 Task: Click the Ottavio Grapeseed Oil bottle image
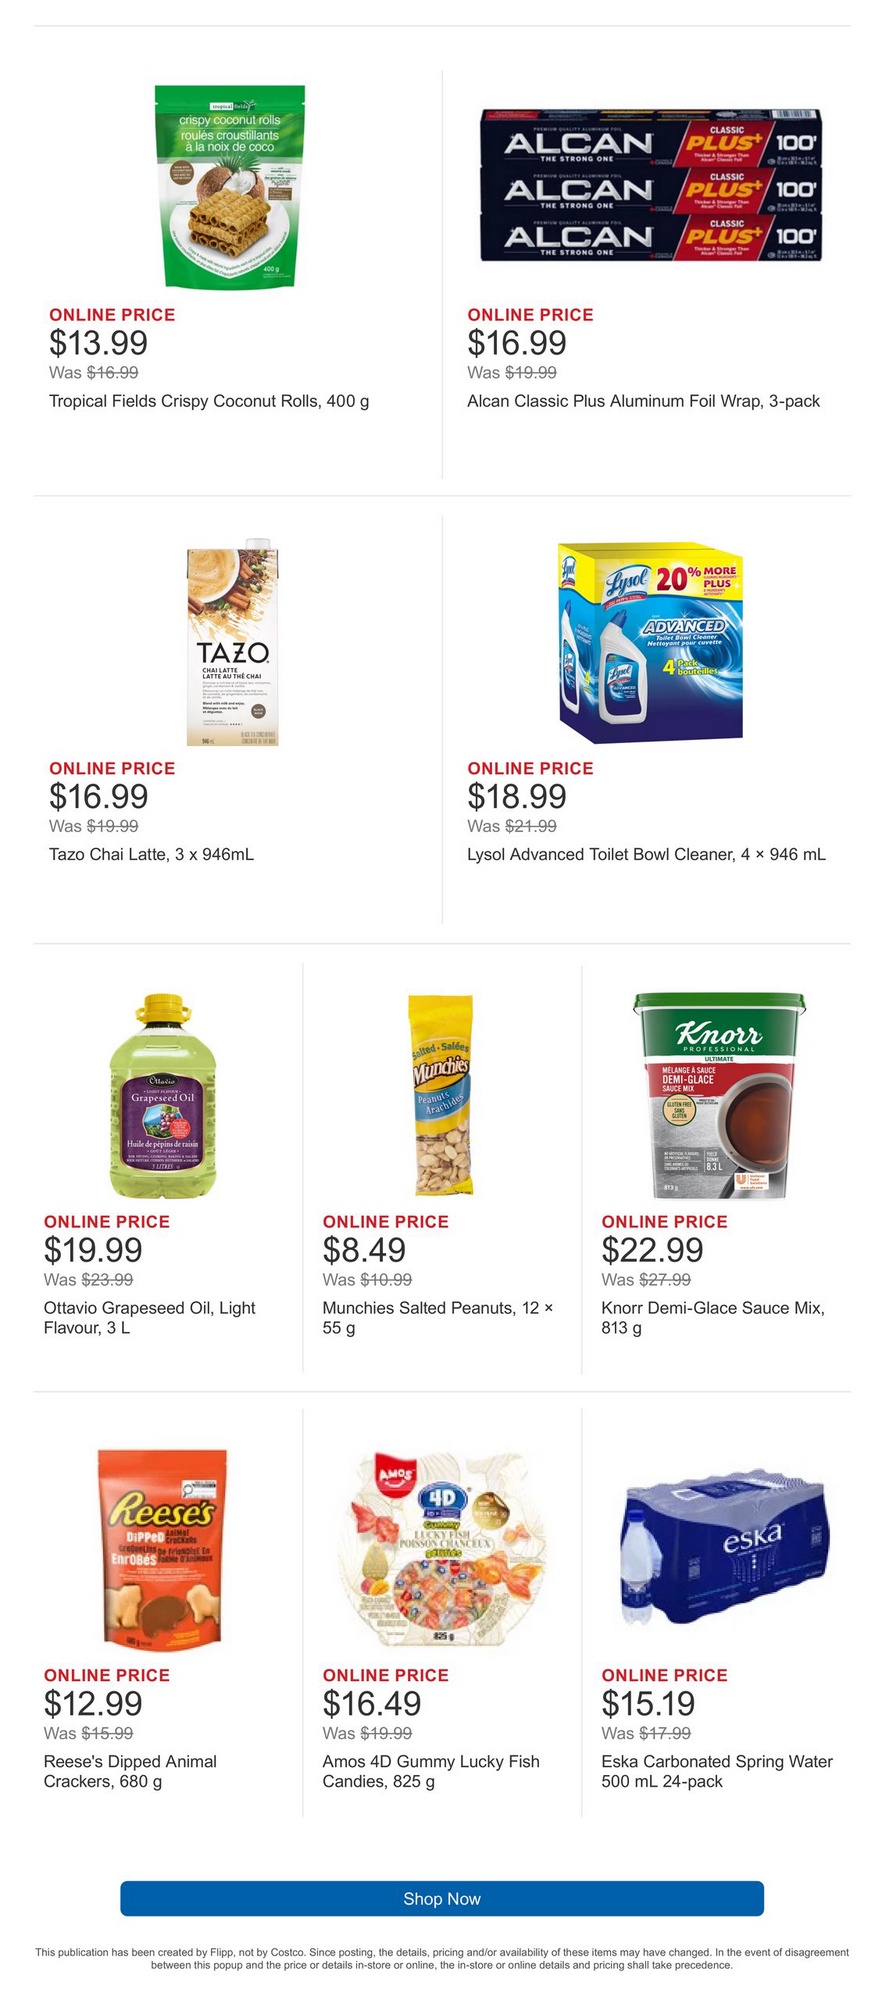tap(162, 1096)
